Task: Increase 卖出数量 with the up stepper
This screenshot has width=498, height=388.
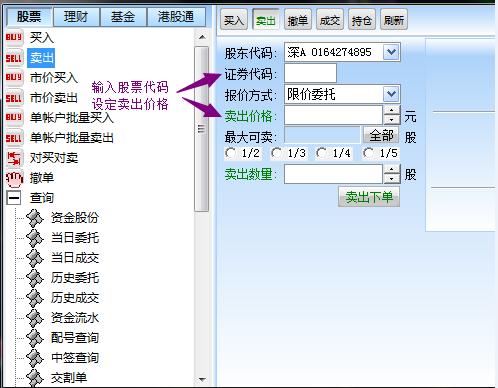Action: [x=391, y=169]
